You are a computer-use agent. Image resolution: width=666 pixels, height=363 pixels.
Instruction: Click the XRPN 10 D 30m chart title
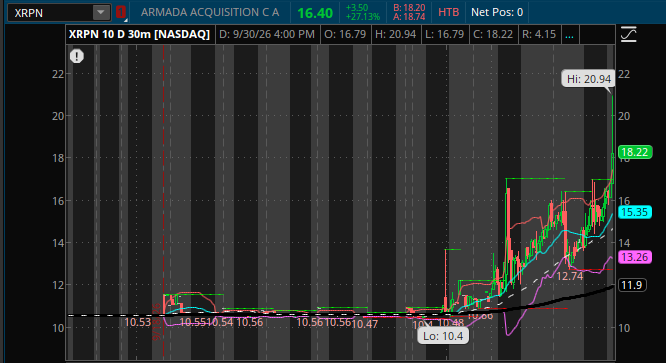(139, 34)
